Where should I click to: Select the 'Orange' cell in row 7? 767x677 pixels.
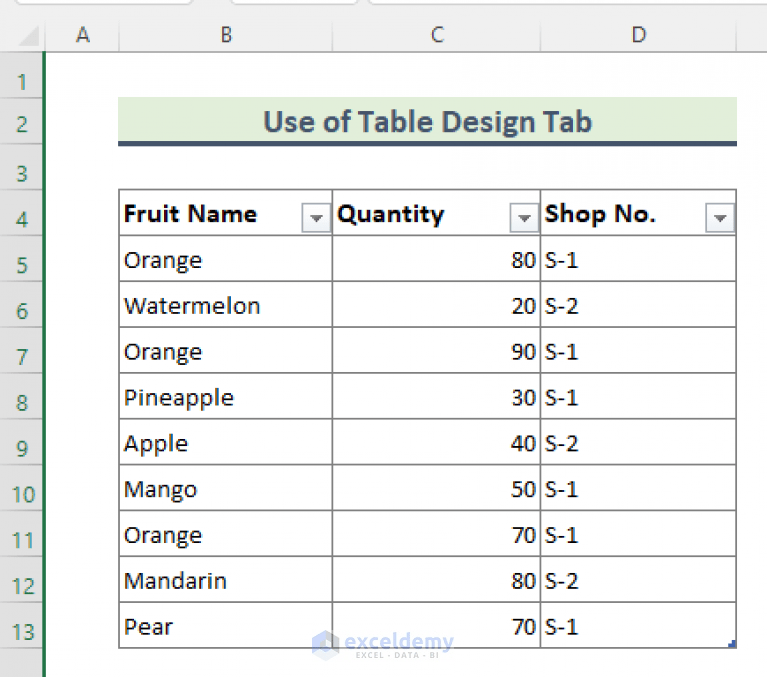[226, 350]
